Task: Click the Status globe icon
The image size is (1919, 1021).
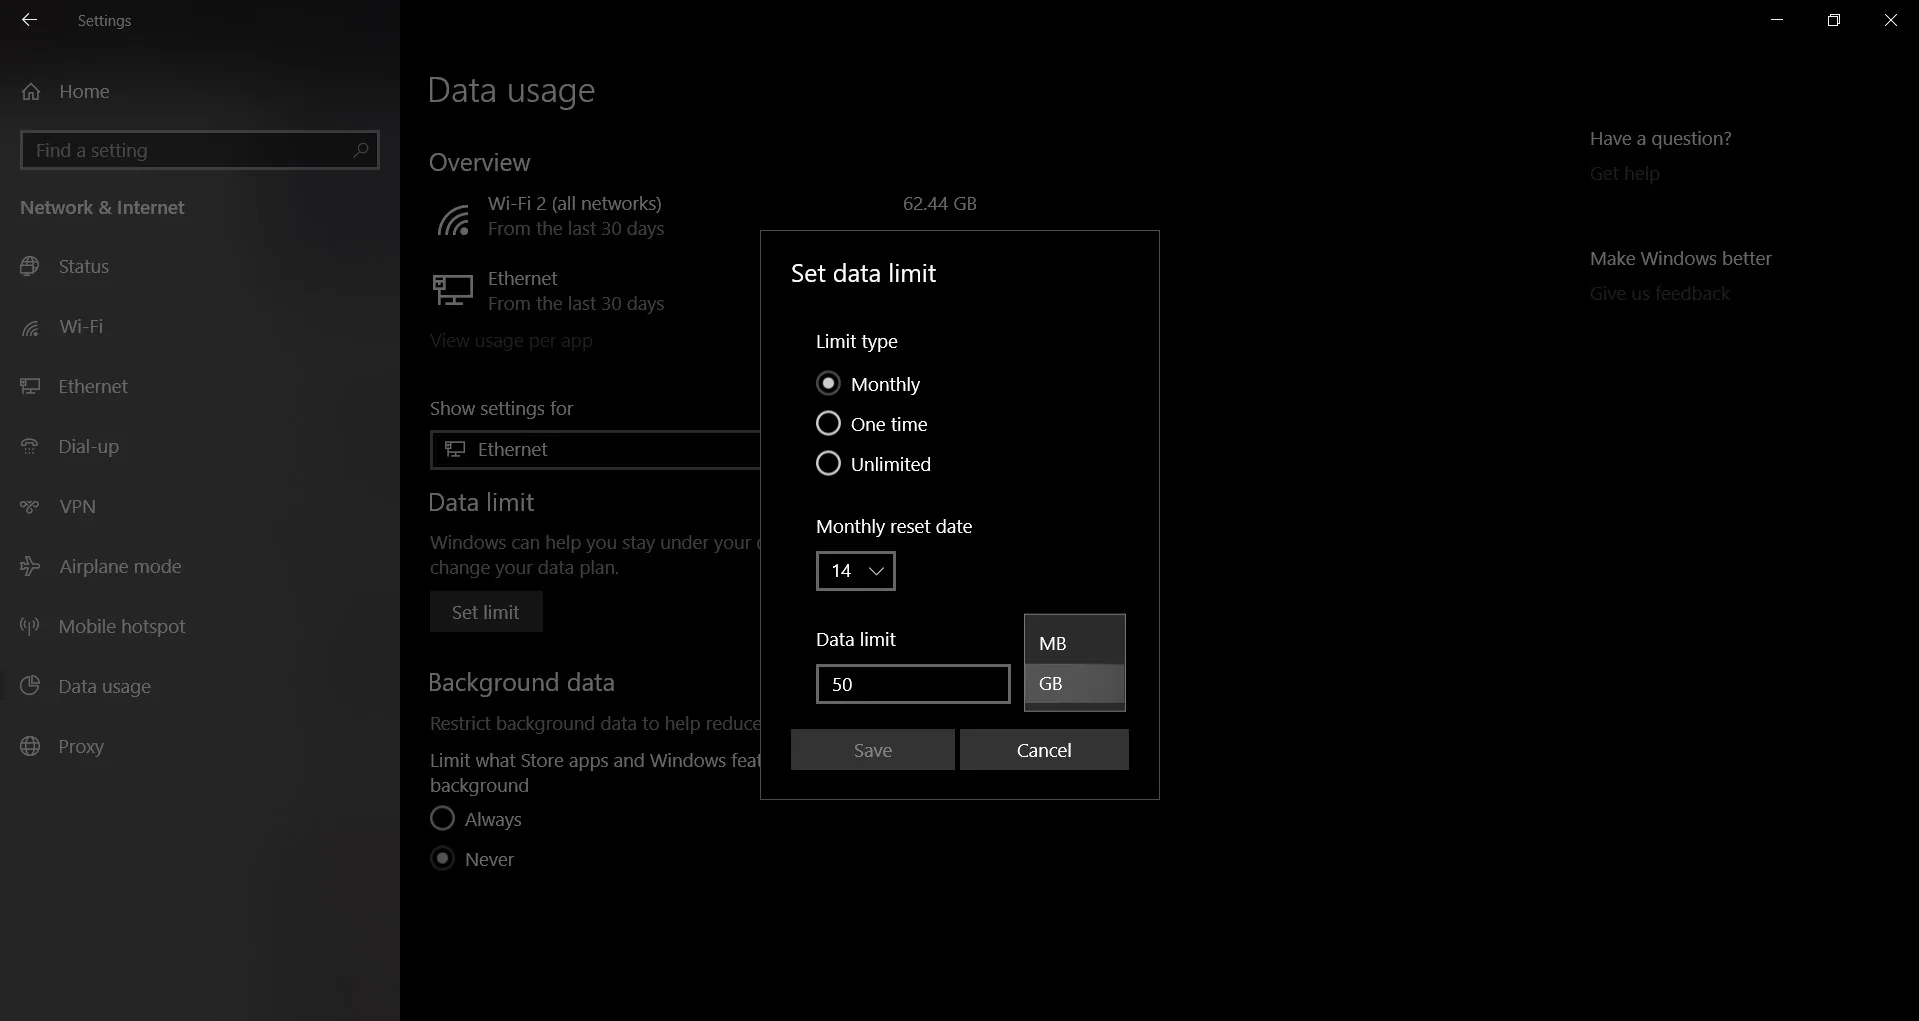Action: 30,266
